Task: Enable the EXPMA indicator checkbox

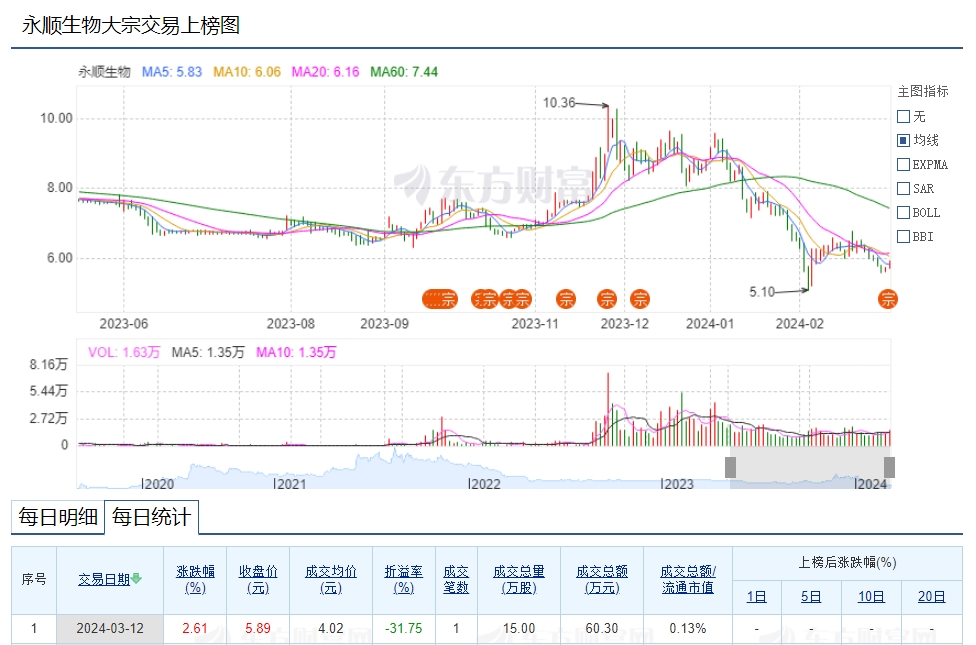Action: click(x=904, y=164)
